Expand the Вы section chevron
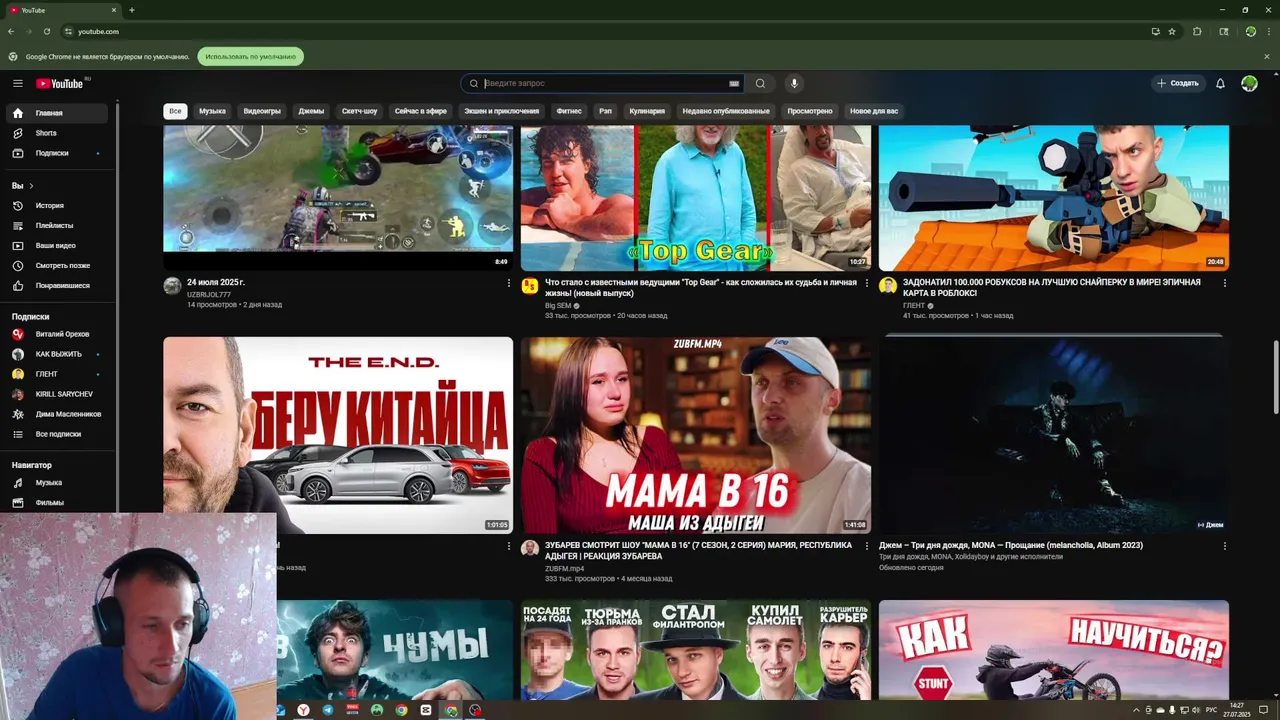The image size is (1280, 720). (x=31, y=185)
